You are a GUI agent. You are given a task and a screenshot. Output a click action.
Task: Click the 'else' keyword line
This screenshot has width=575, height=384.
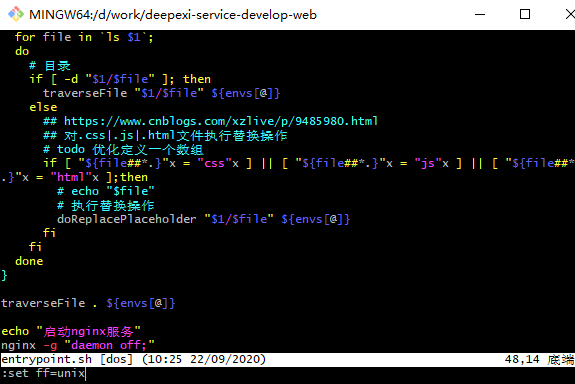(x=43, y=107)
